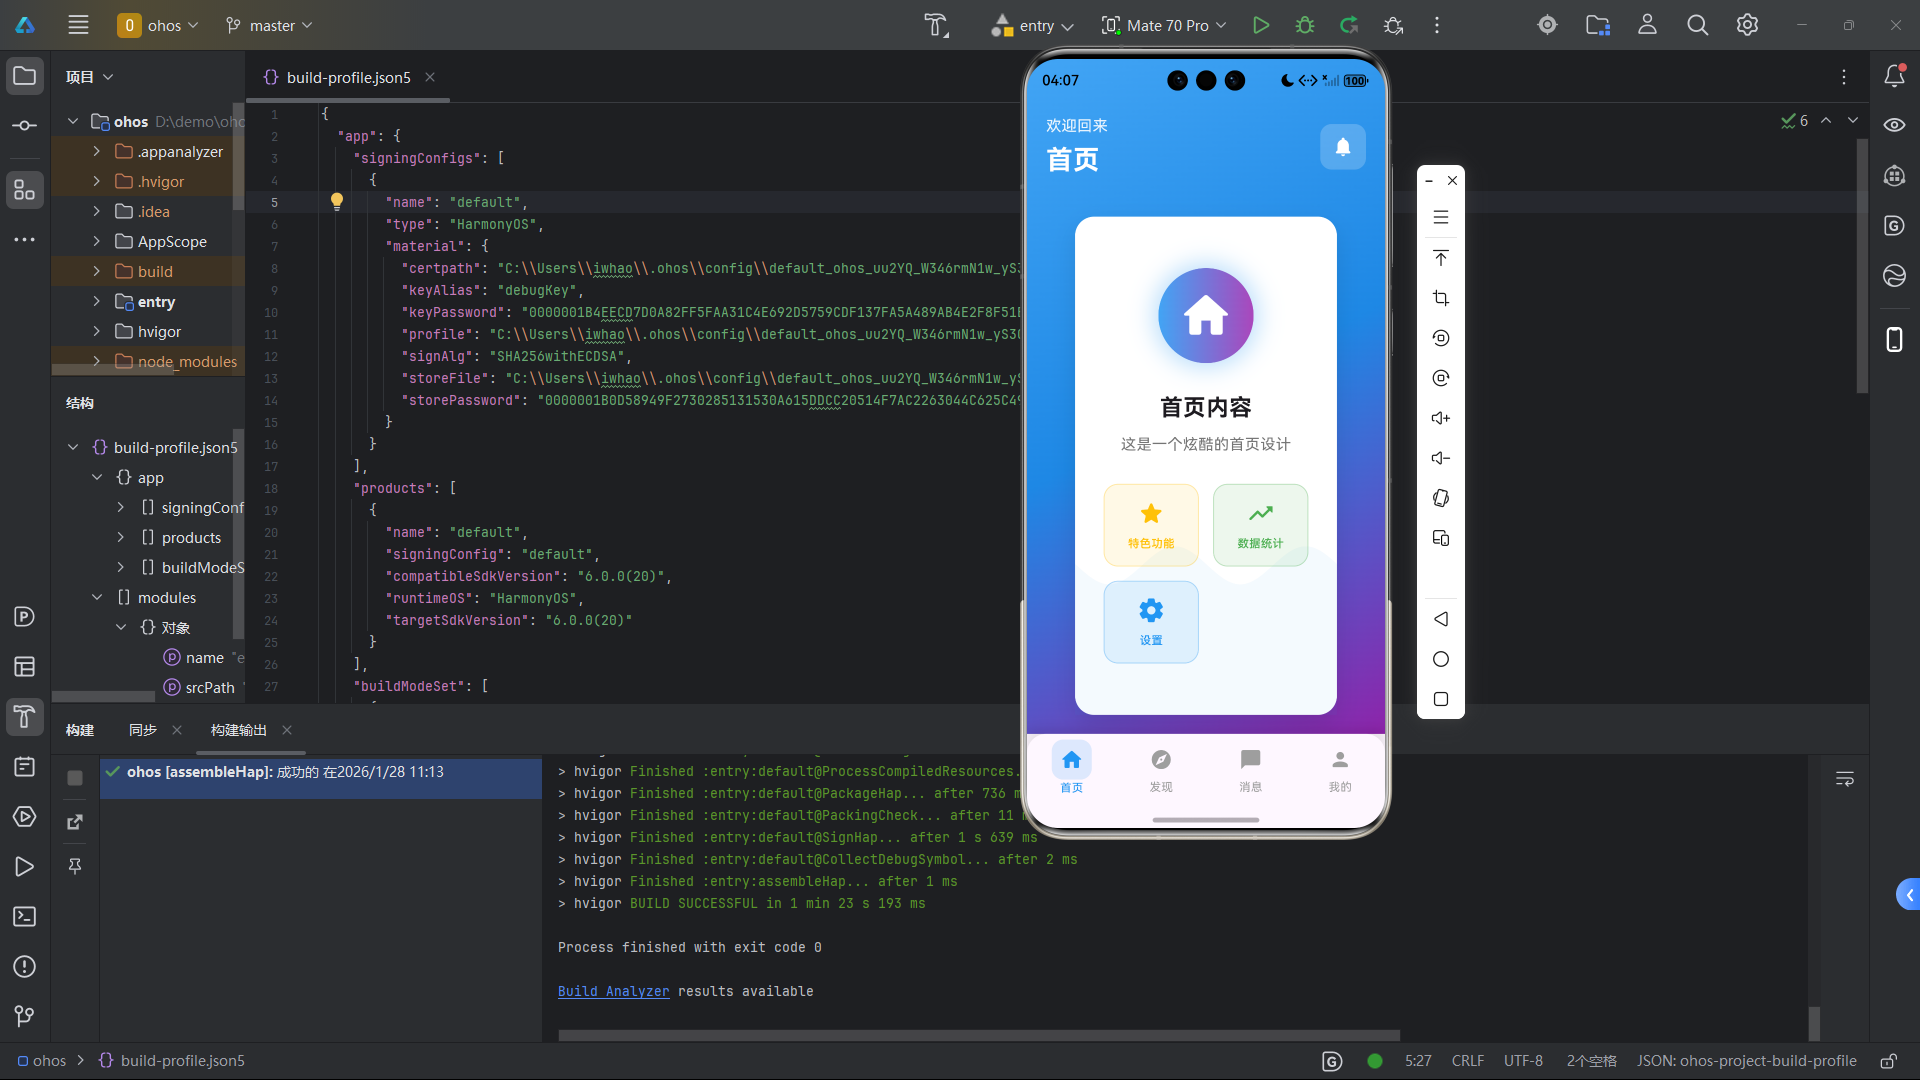Viewport: 1920px width, 1080px height.
Task: Expand the entry folder in project tree
Action: point(96,301)
